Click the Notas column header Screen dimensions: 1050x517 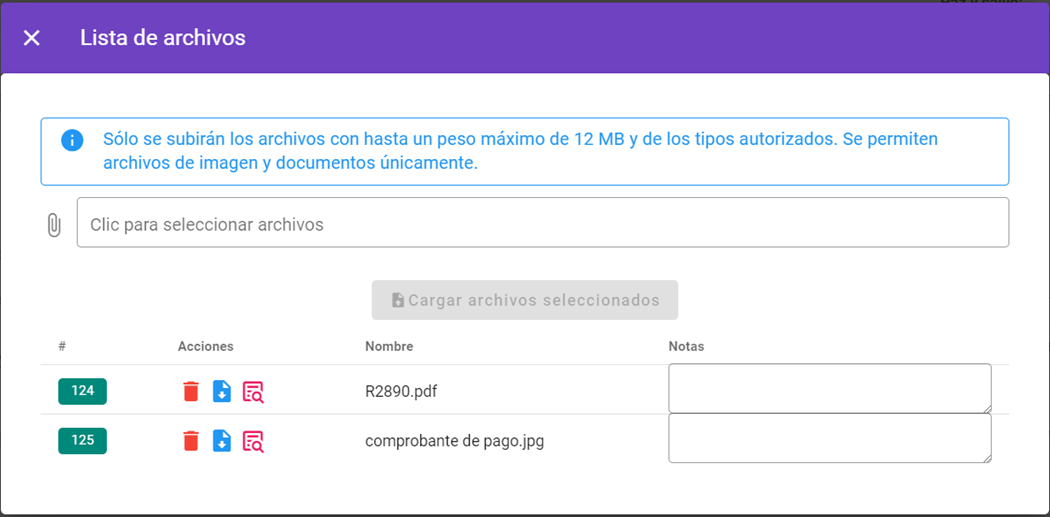686,347
